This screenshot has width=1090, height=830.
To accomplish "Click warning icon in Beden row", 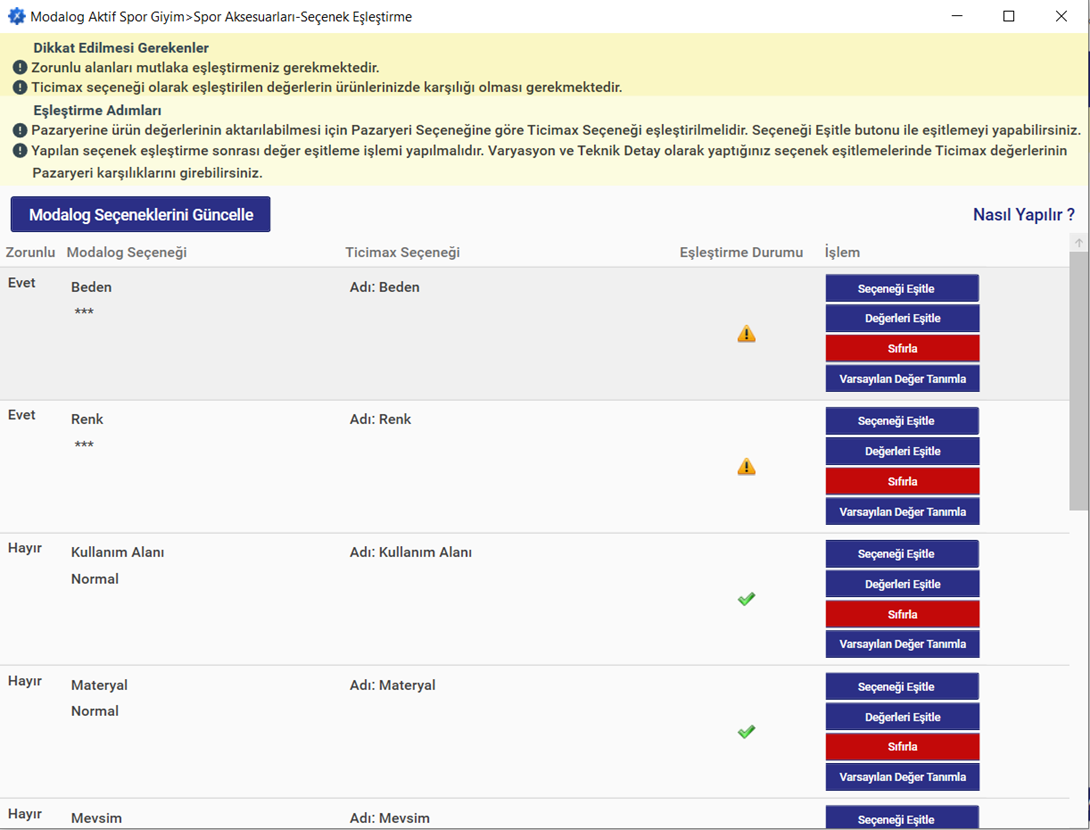I will coord(746,334).
